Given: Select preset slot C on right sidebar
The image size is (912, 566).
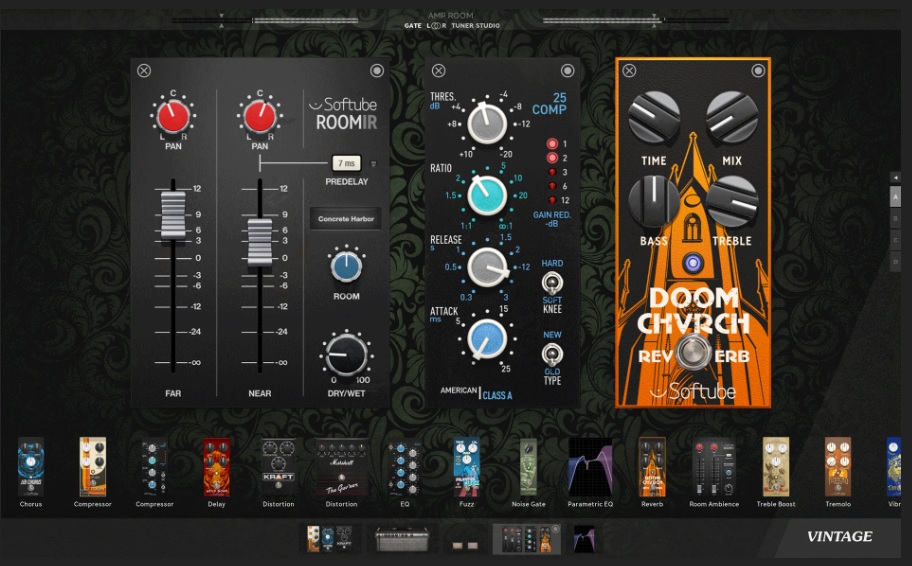Looking at the screenshot, I should [x=896, y=240].
